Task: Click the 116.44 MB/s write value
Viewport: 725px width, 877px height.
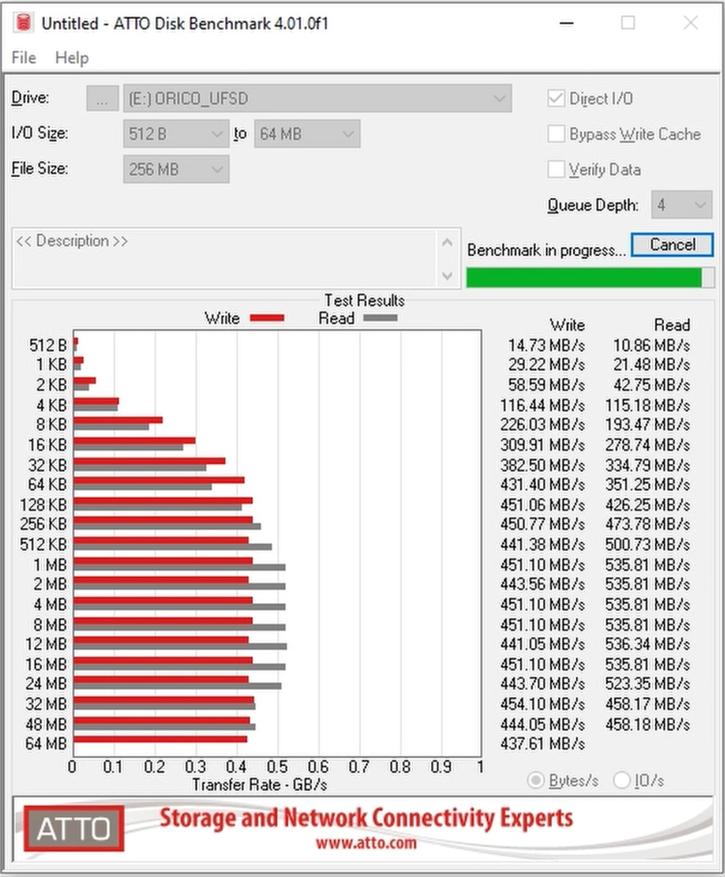Action: click(x=543, y=405)
